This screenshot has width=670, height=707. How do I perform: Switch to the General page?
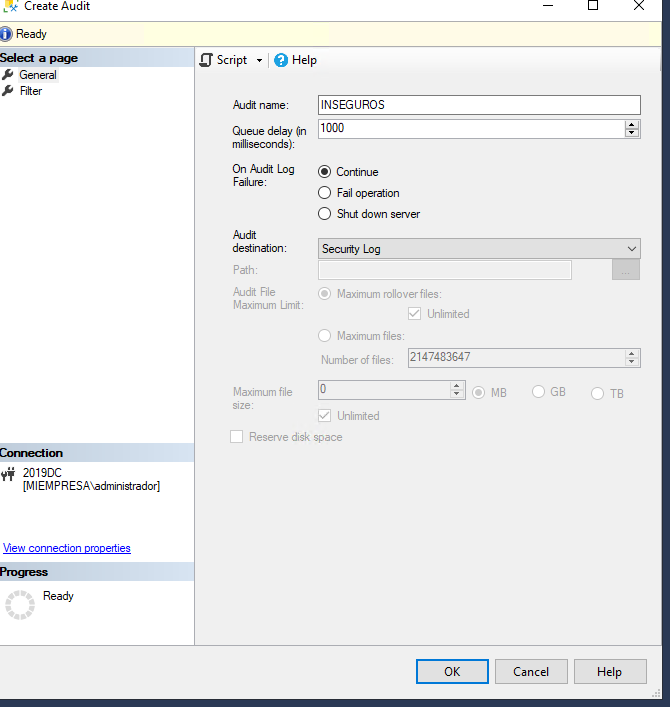tap(38, 75)
